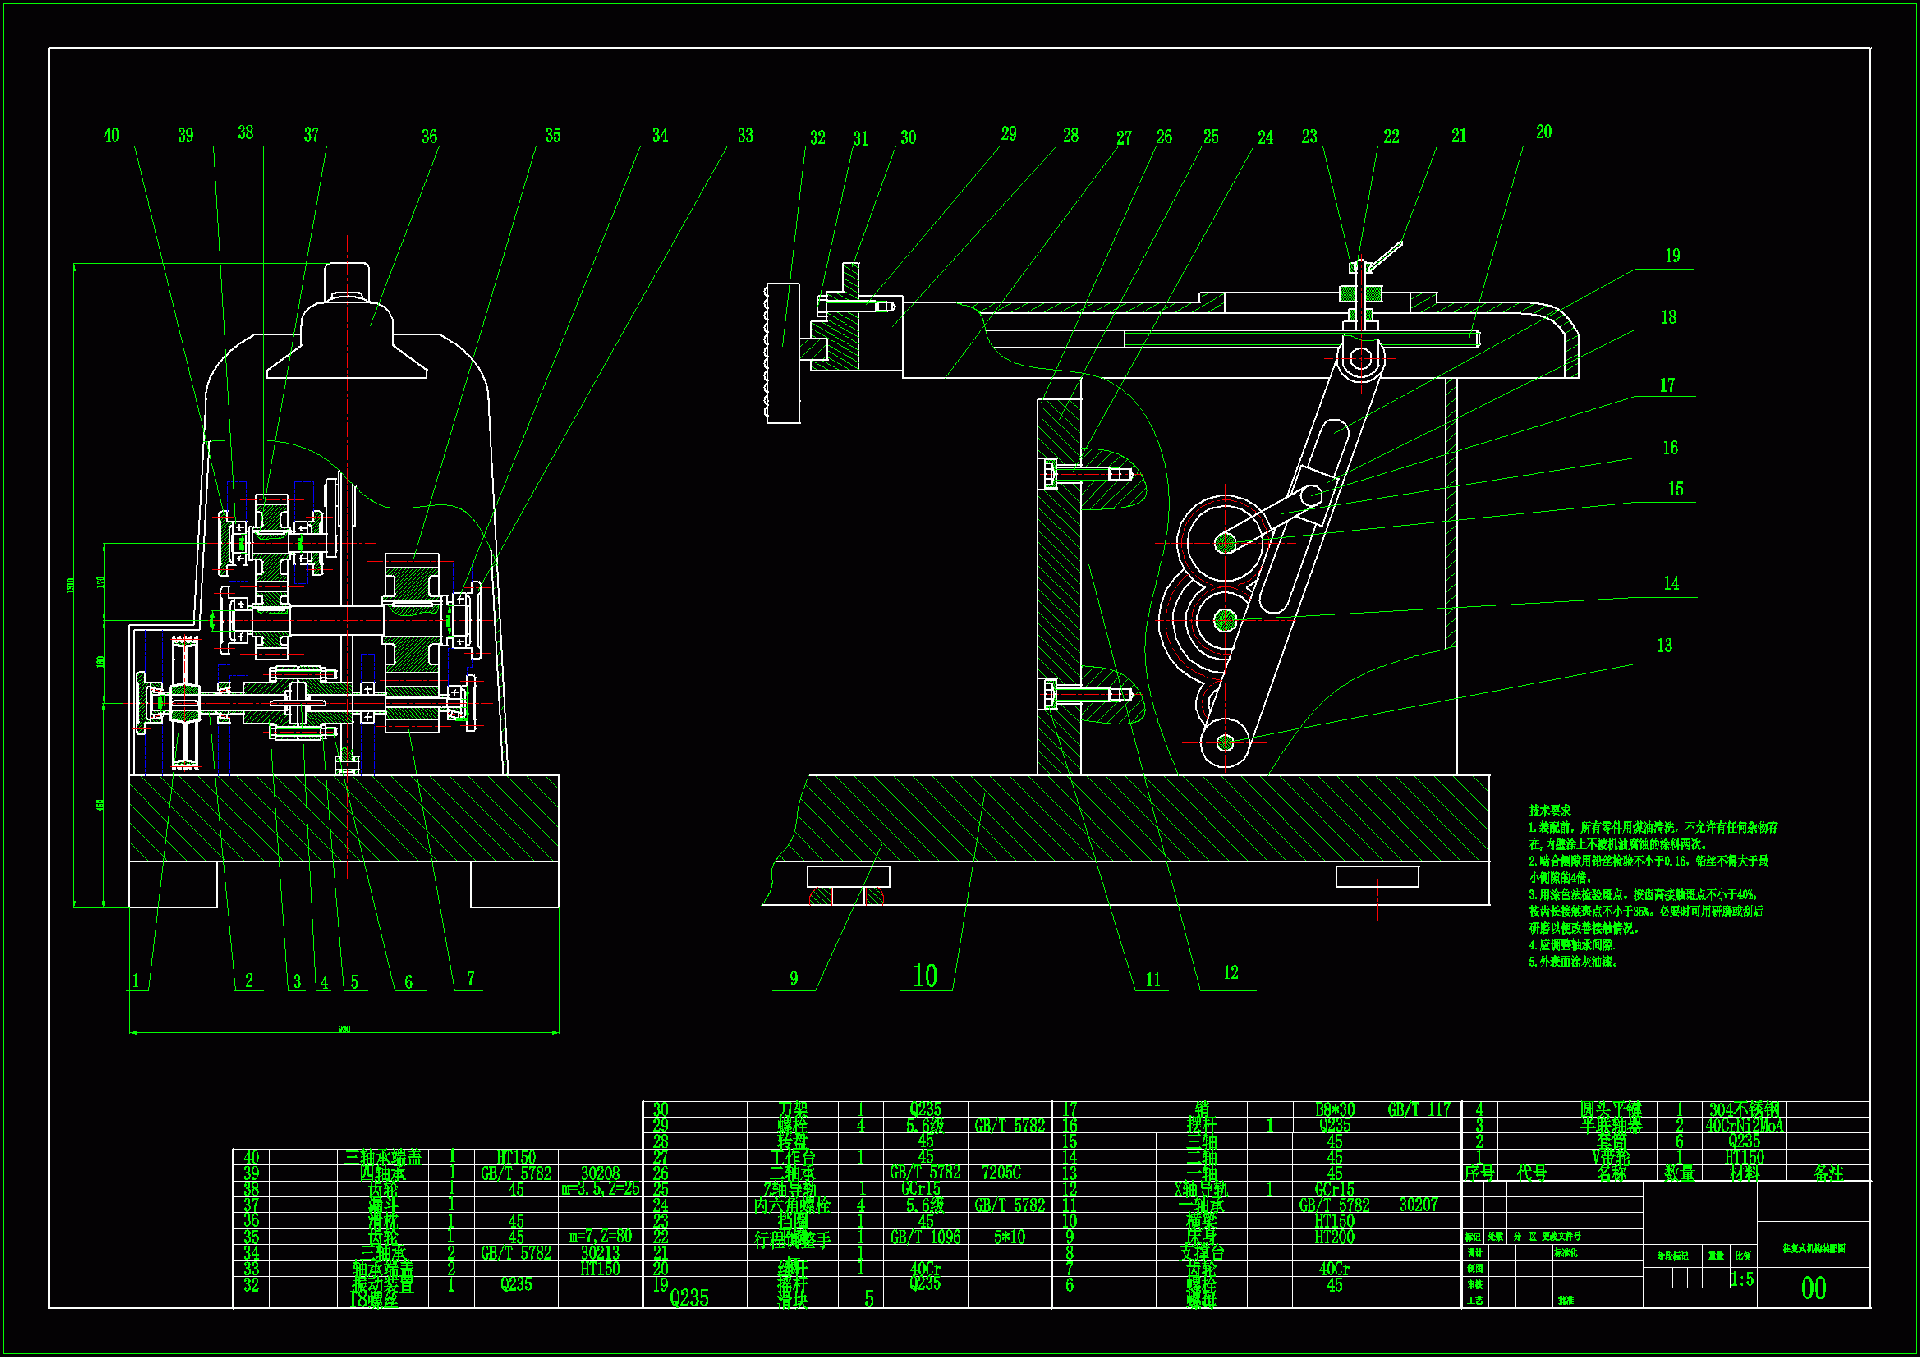The height and width of the screenshot is (1357, 1920).
Task: Click the upper crank wheel in linkage
Action: pyautogui.click(x=1225, y=542)
